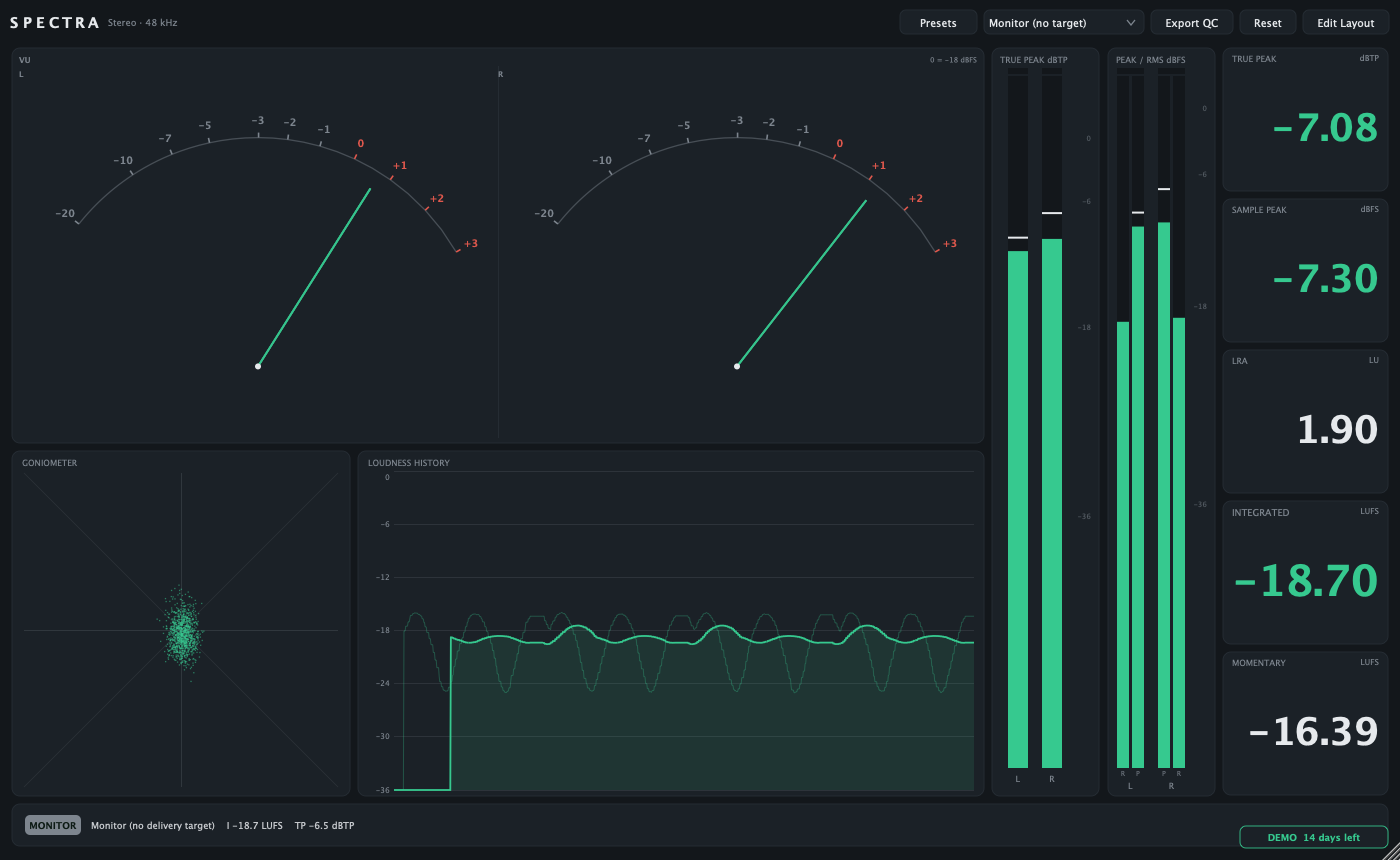Open Edit Layout mode
The width and height of the screenshot is (1400, 860).
[x=1345, y=23]
